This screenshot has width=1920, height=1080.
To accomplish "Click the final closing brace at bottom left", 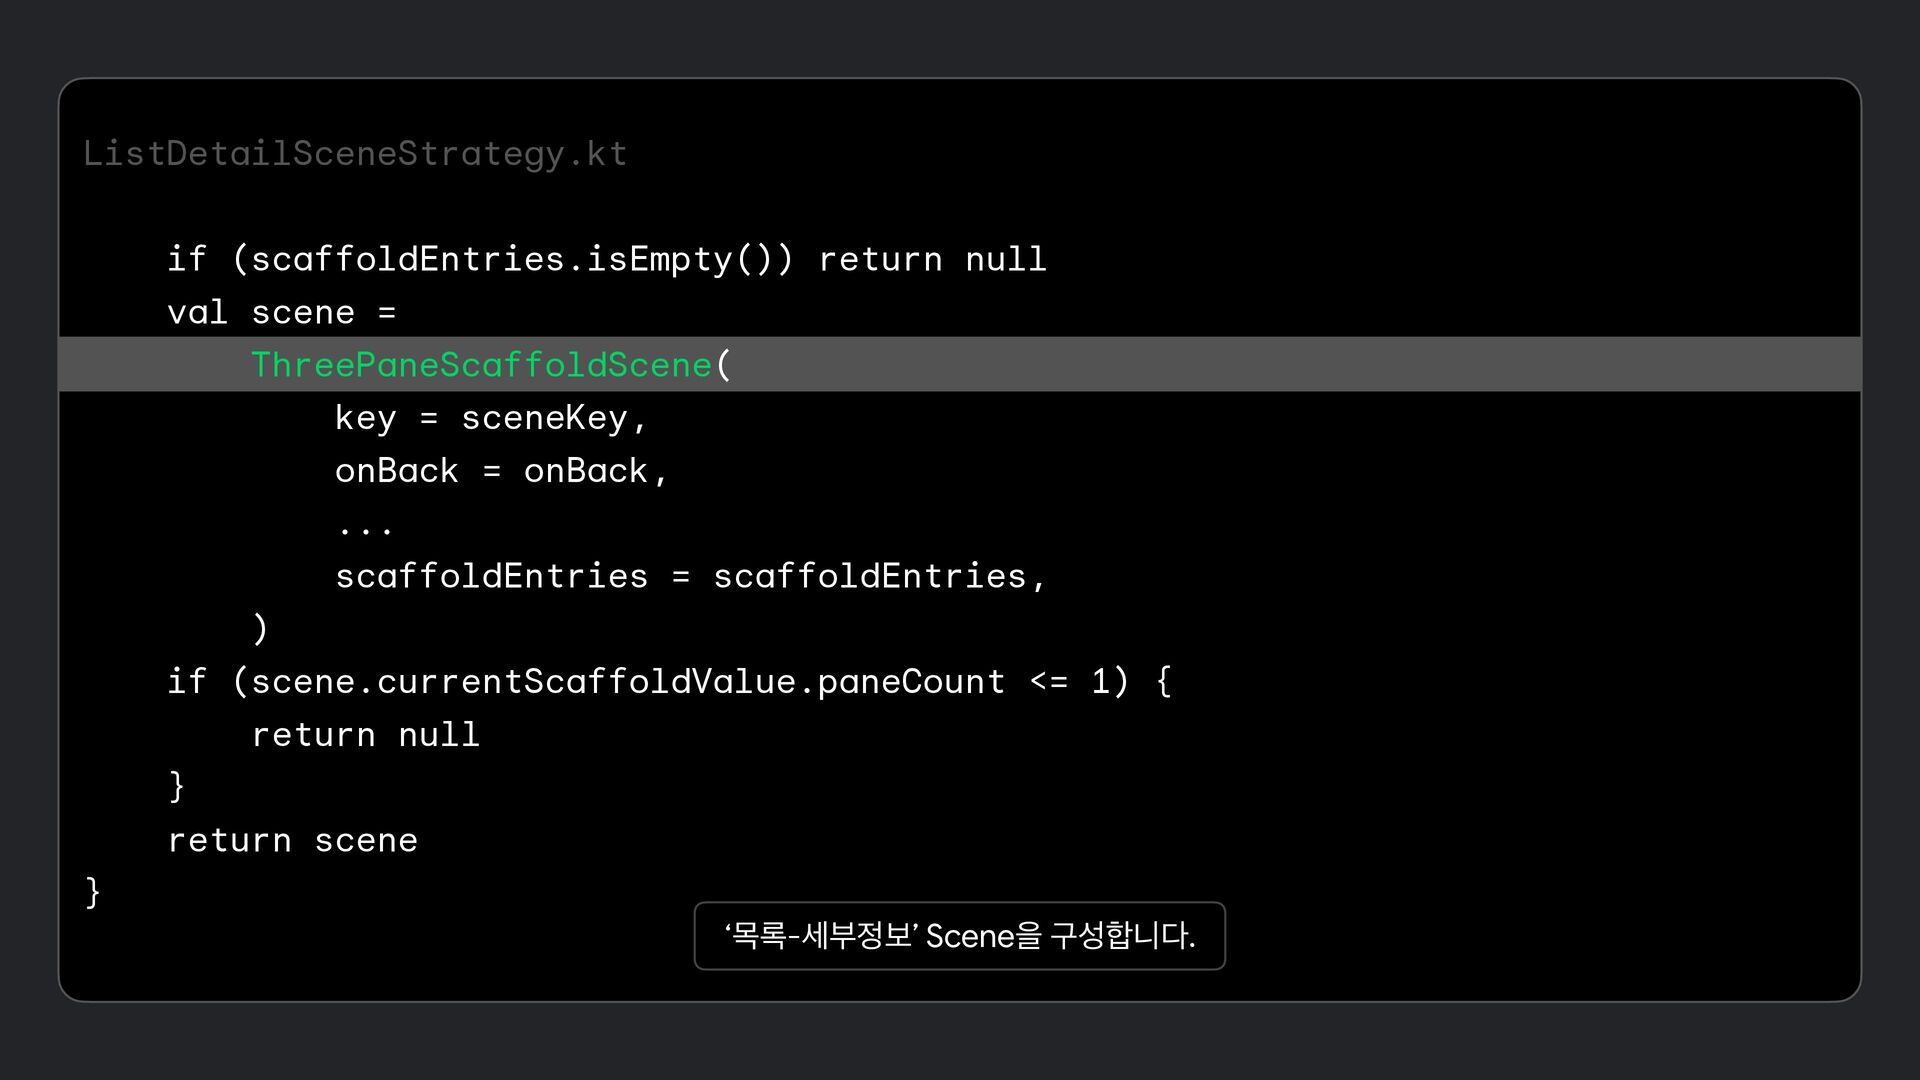I will pos(93,891).
